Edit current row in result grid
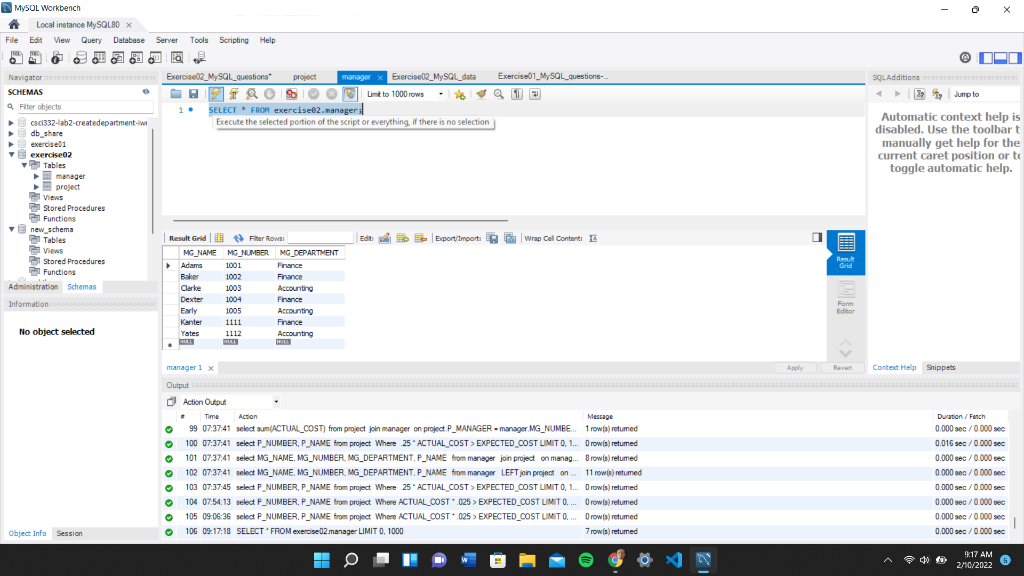This screenshot has height=576, width=1024. coord(385,238)
